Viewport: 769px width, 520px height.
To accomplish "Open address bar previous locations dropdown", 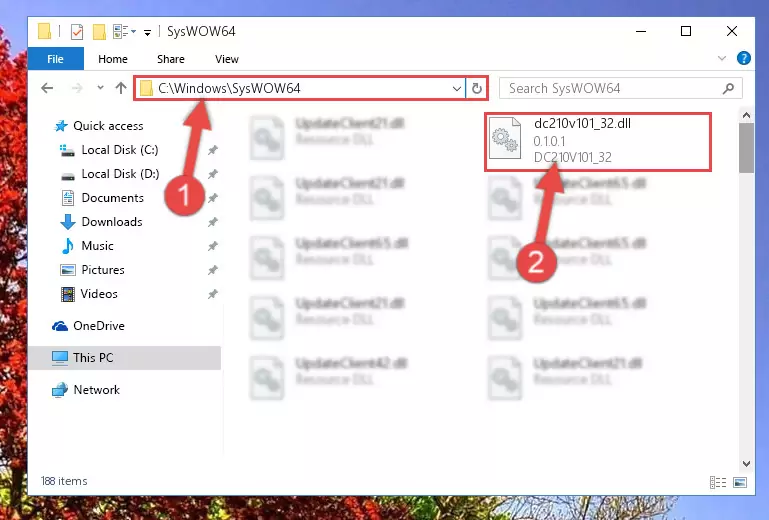I will click(457, 89).
